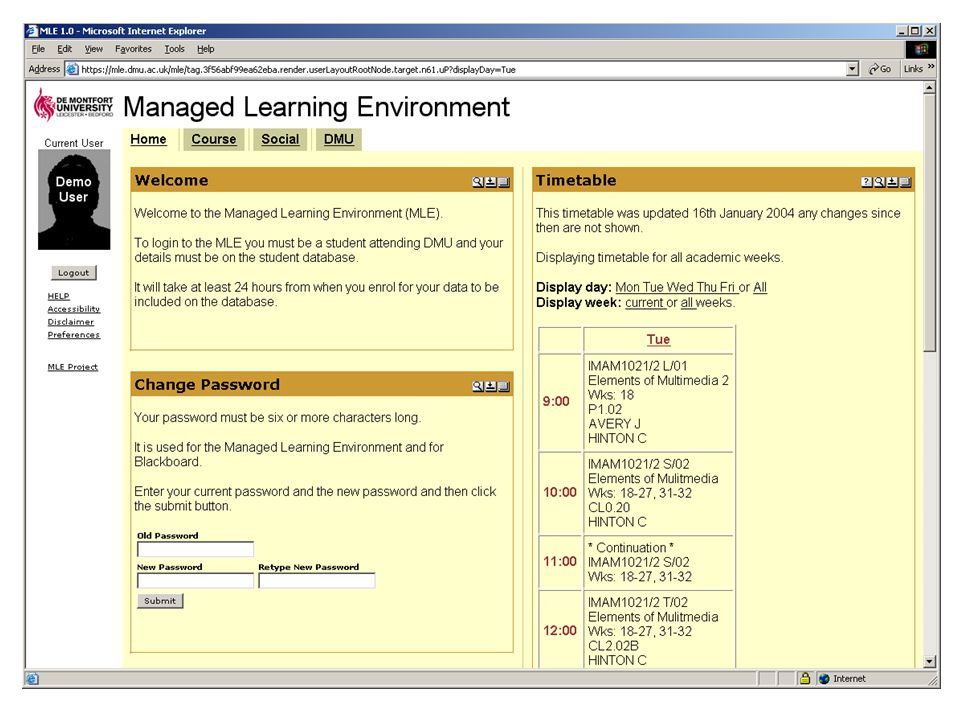
Task: Click the down-arrow minimize icon on Welcome panel
Action: pos(490,182)
